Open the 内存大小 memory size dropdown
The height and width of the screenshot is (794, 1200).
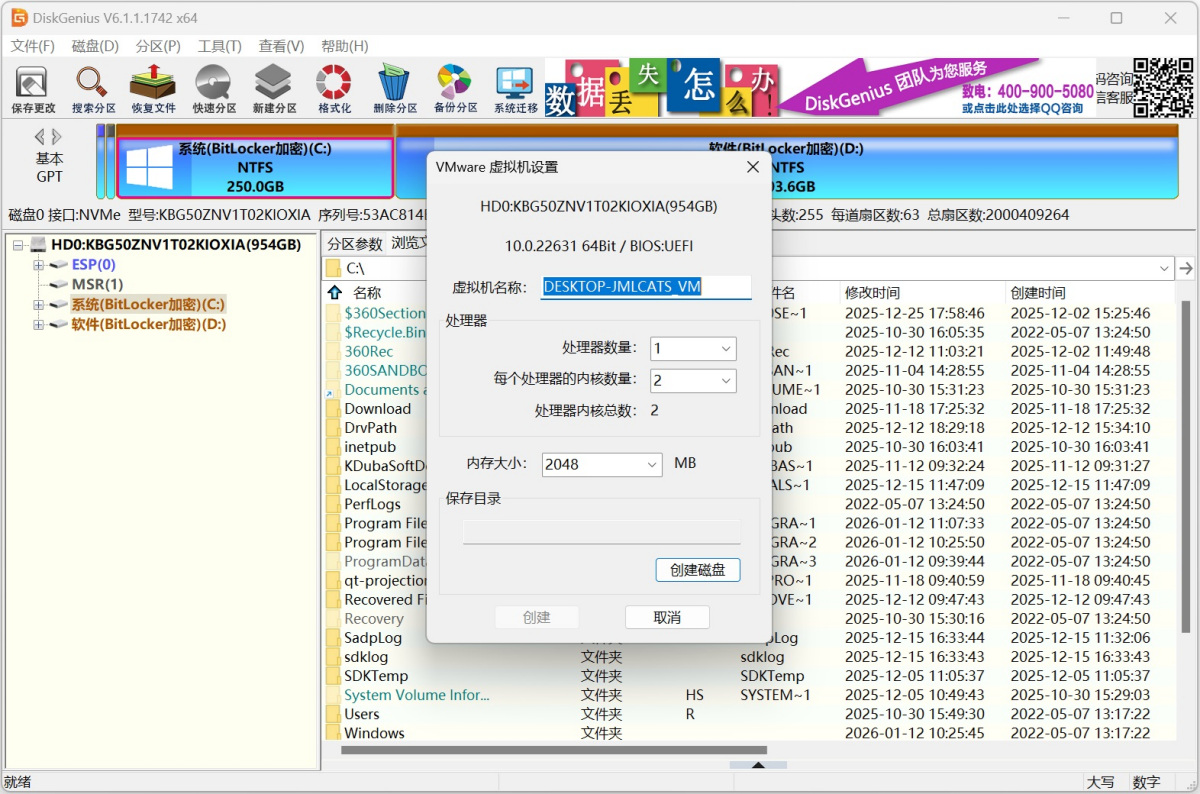click(602, 465)
